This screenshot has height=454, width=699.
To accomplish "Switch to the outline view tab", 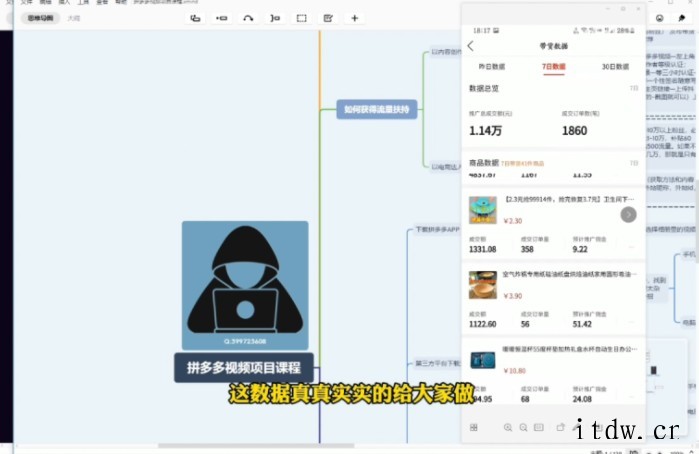I will click(74, 18).
